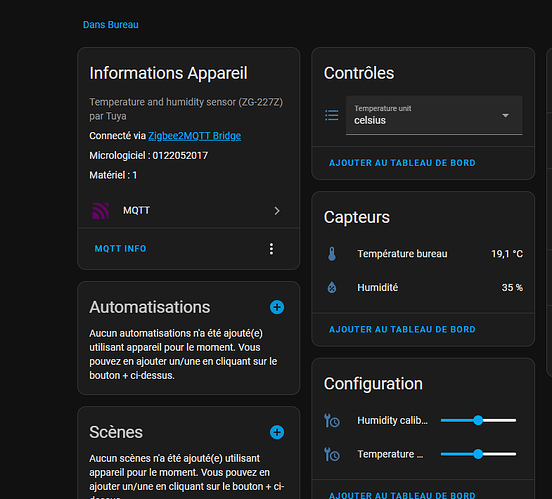Viewport: 552px width, 499px height.
Task: Open the Temperature unit dropdown
Action: click(434, 115)
